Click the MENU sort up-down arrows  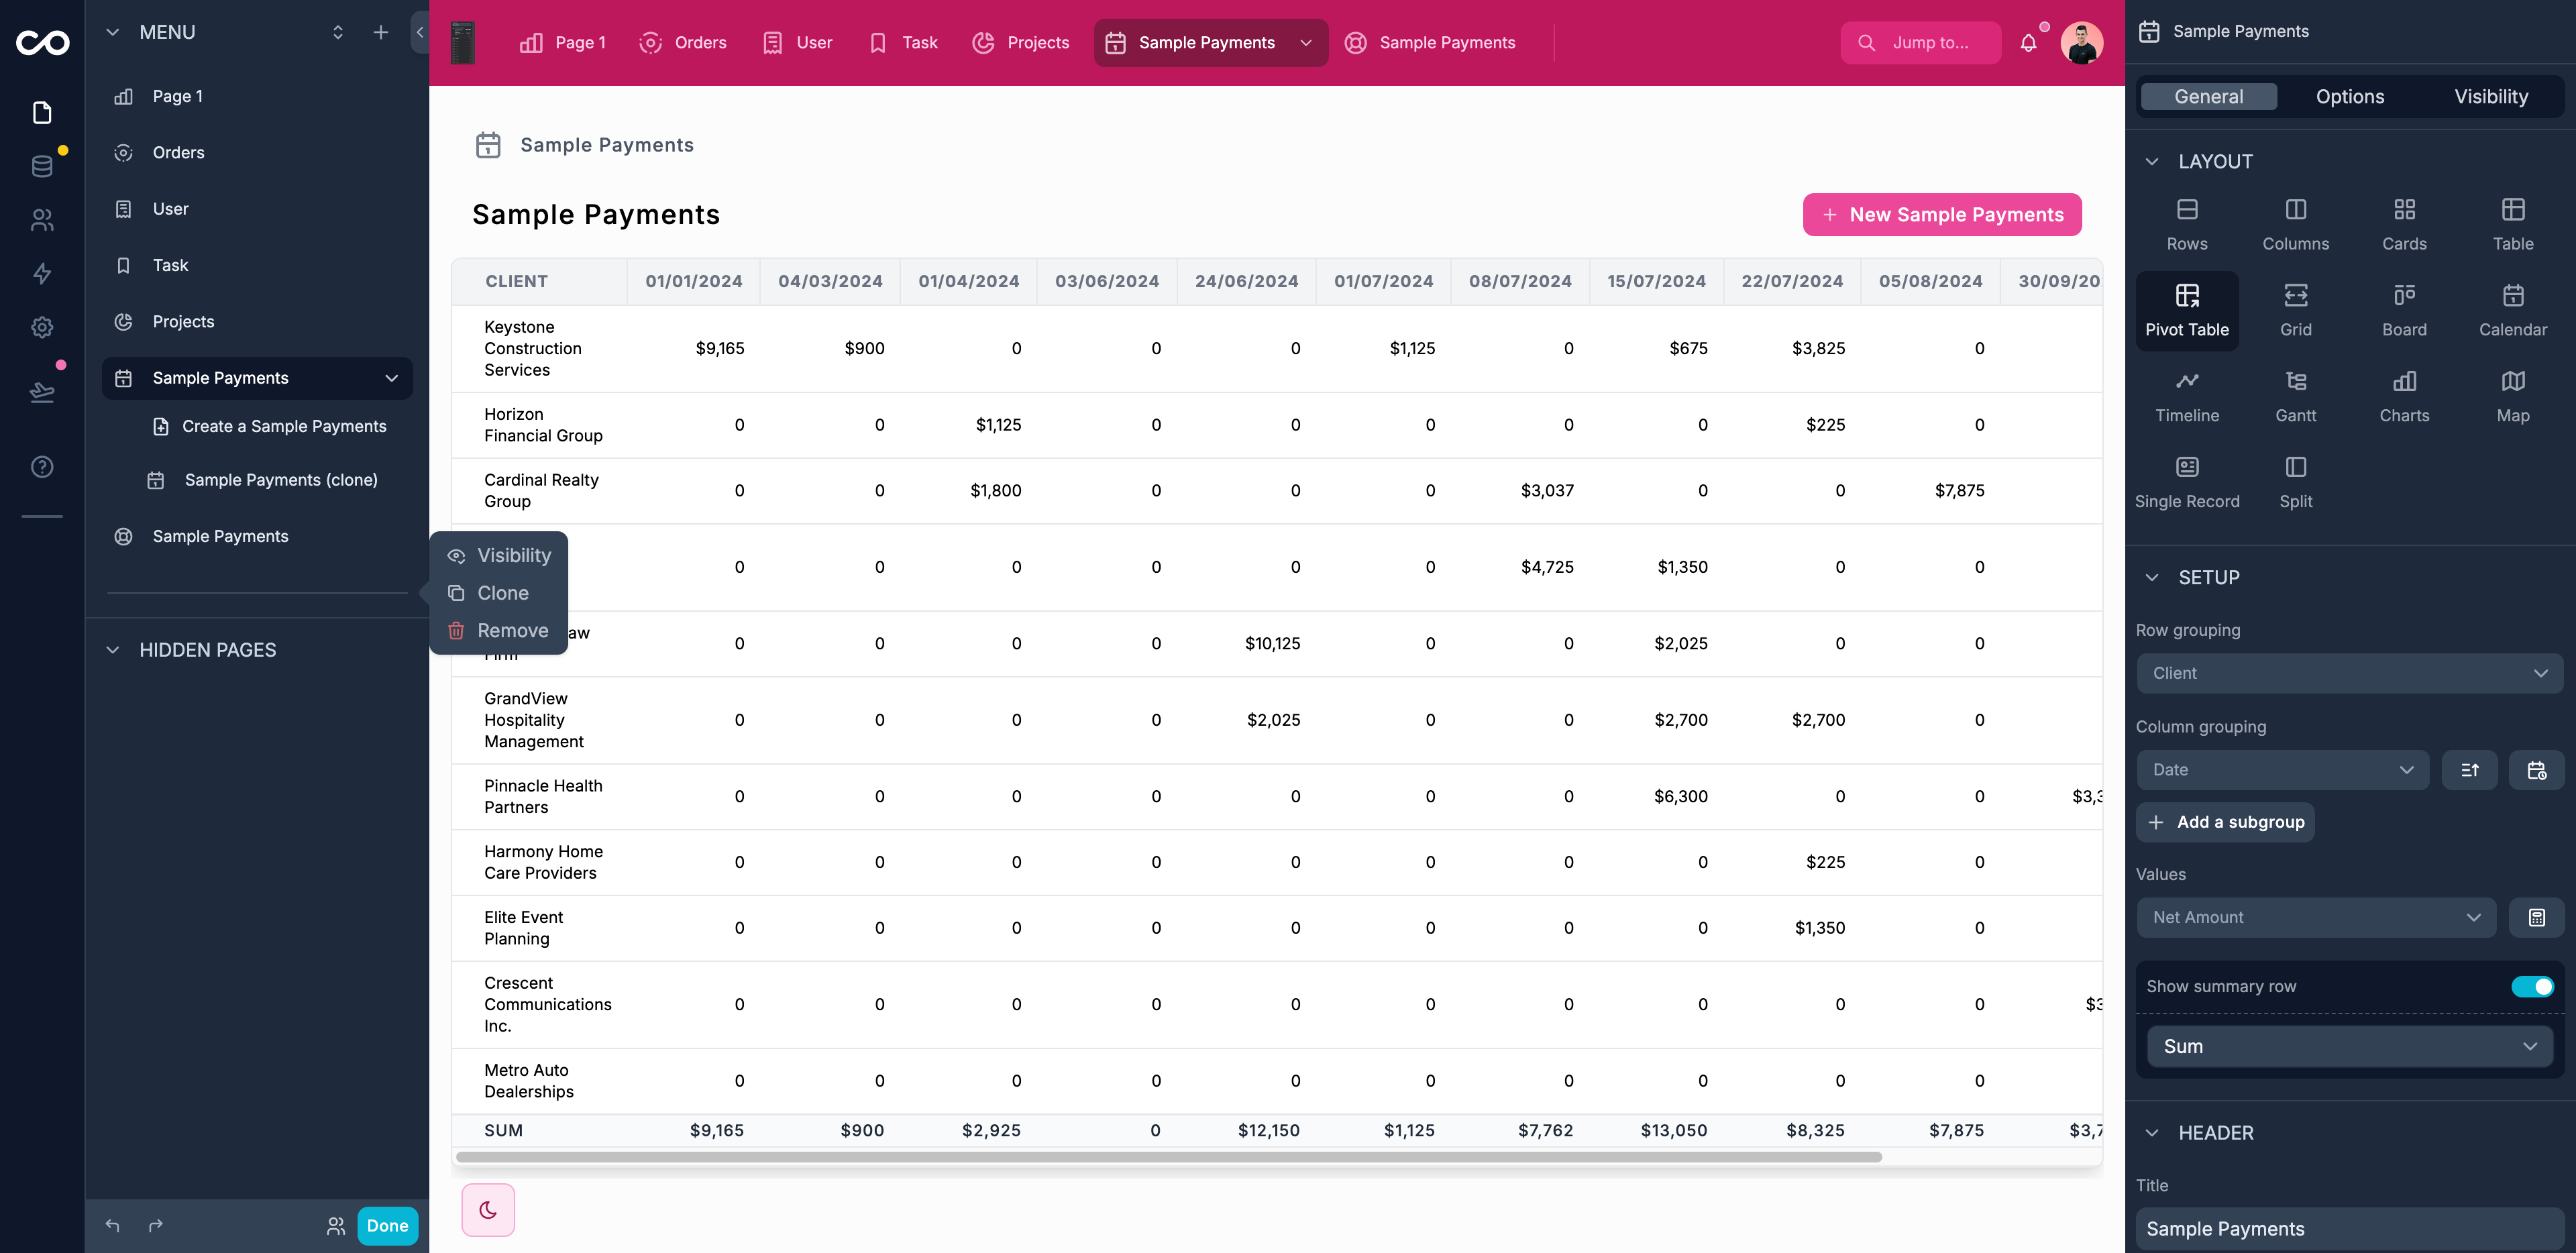(x=338, y=32)
